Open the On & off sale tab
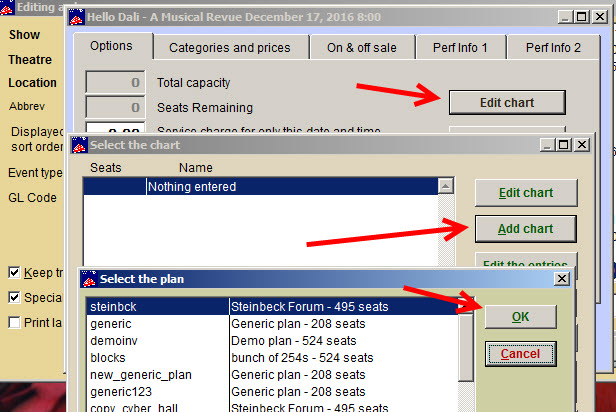616x412 pixels. tap(362, 48)
